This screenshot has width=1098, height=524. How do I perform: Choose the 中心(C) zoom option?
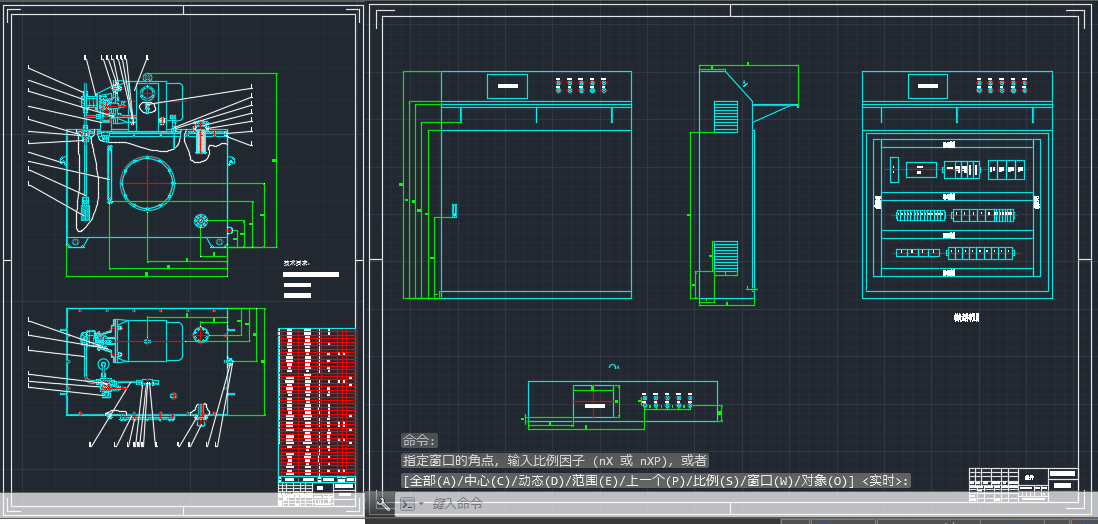[487, 481]
